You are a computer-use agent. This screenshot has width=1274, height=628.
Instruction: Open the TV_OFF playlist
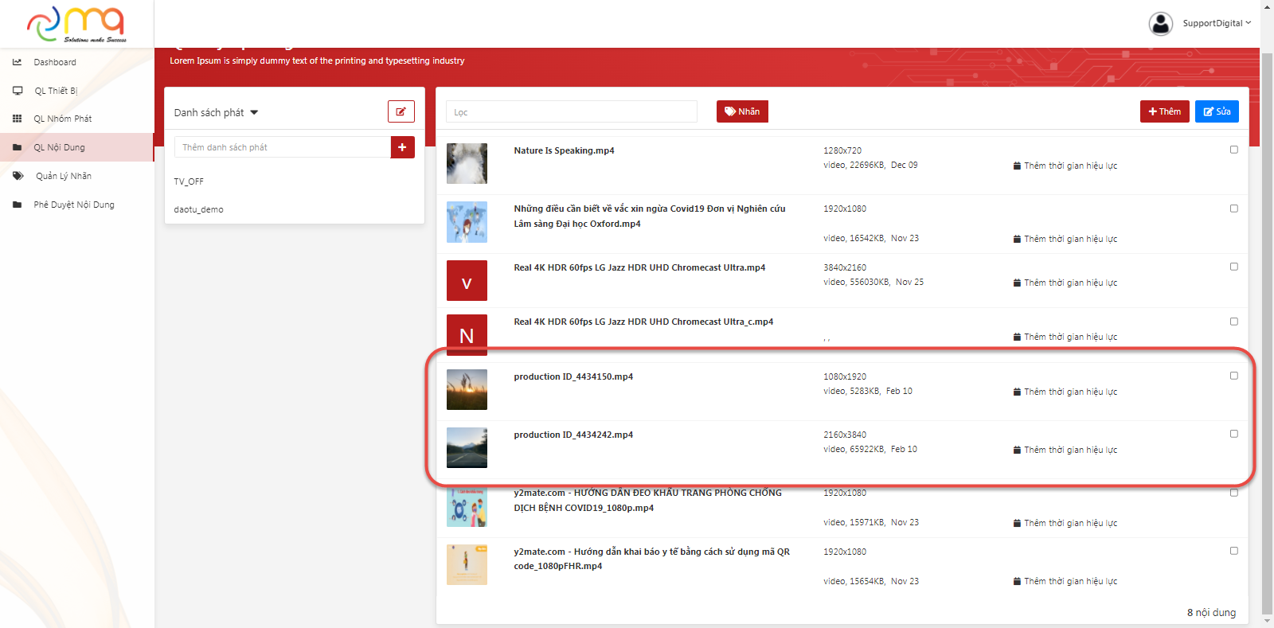[189, 182]
